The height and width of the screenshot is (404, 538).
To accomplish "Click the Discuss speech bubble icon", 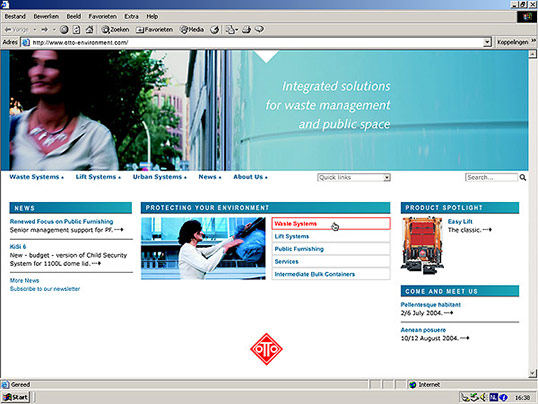I will [x=259, y=30].
